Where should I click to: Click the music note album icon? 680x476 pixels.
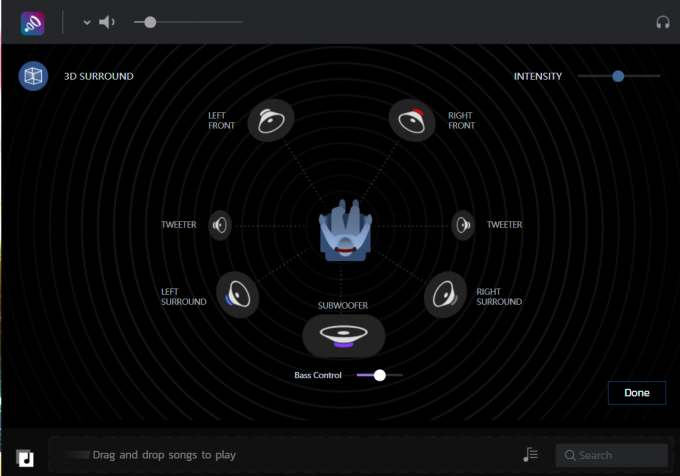(x=25, y=458)
